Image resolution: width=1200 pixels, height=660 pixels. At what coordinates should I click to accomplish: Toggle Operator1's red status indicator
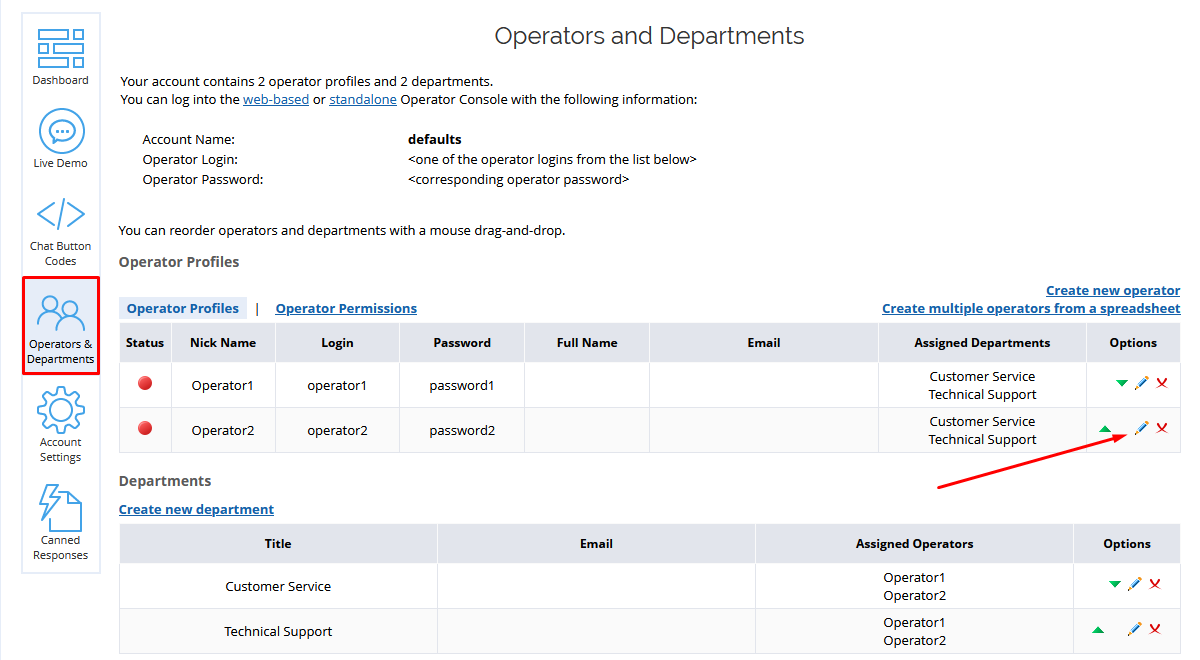pyautogui.click(x=145, y=382)
